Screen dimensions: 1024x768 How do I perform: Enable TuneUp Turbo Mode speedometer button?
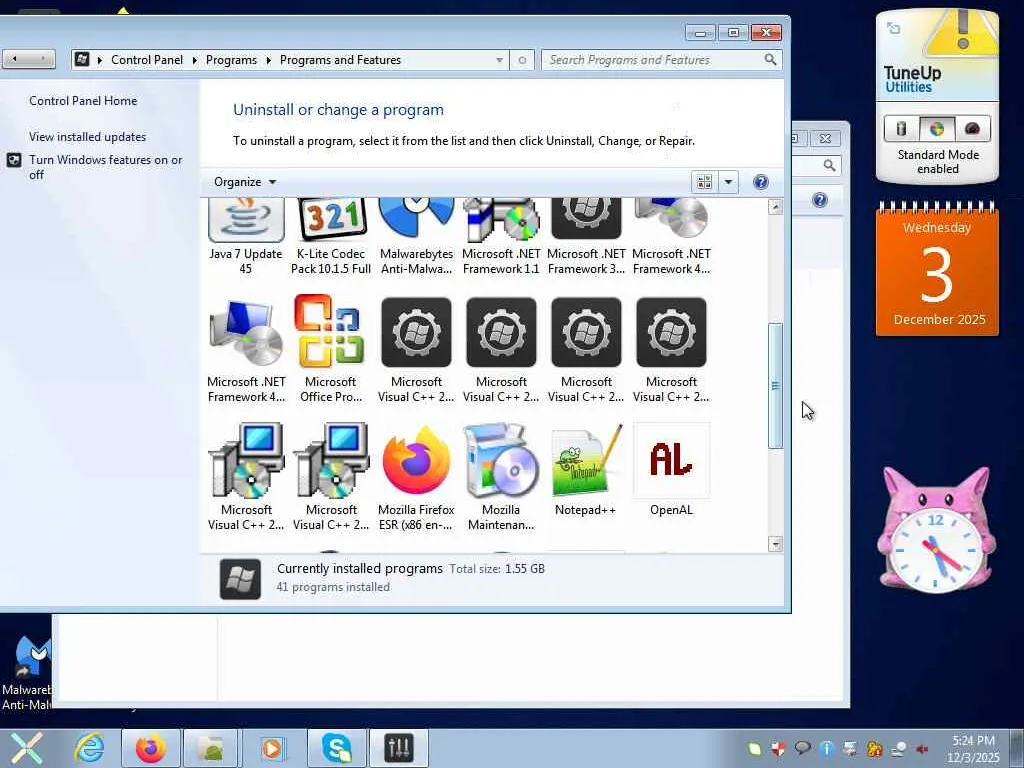972,129
